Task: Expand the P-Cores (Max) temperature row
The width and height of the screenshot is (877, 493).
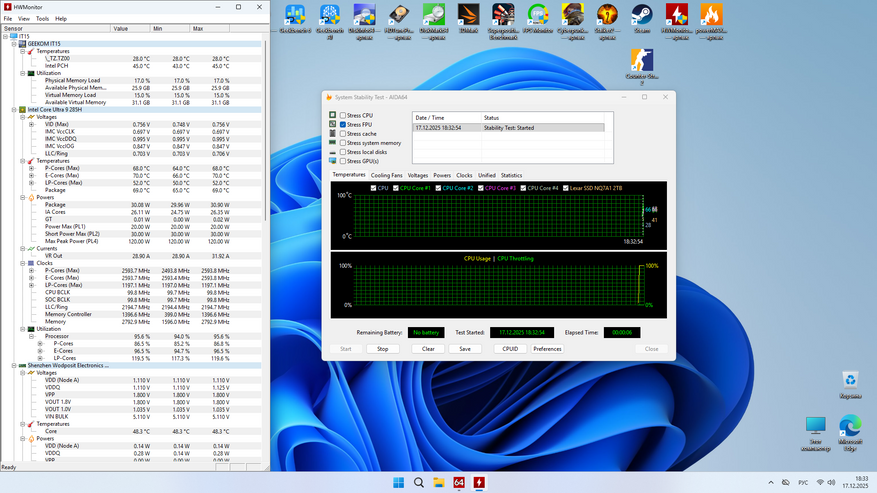Action: coord(31,169)
